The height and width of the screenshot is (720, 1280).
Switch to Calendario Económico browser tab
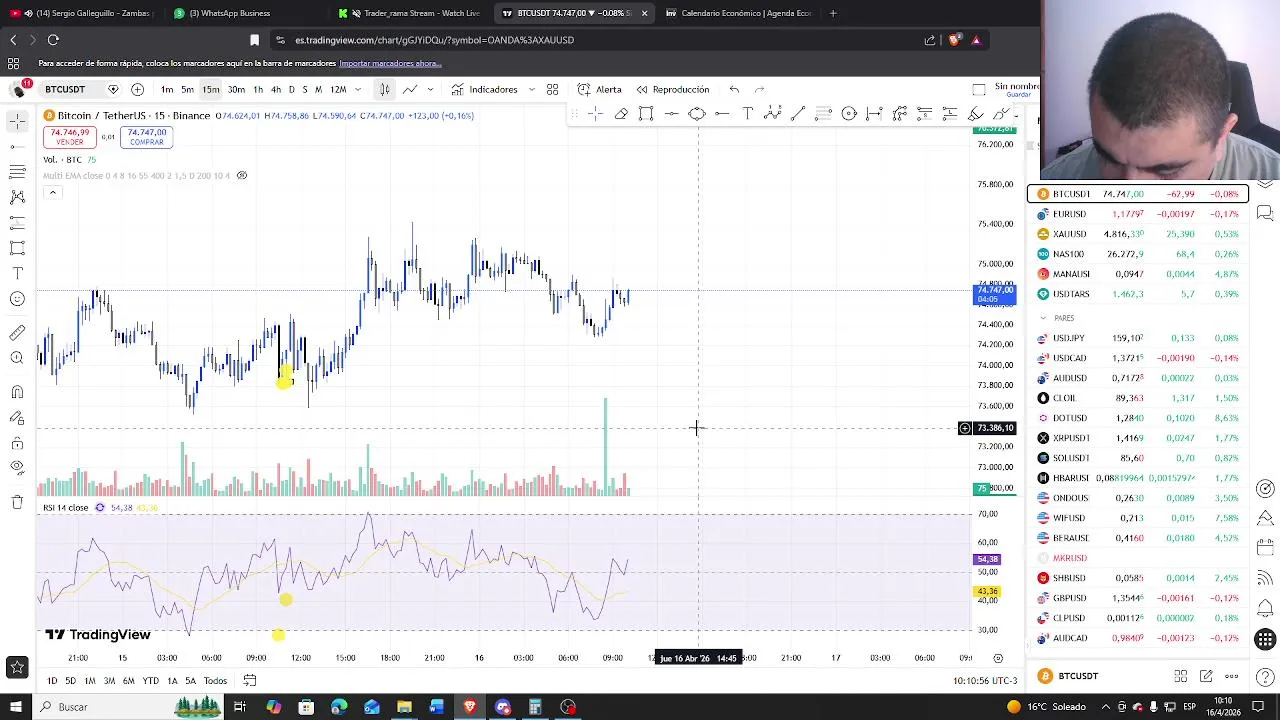click(738, 13)
